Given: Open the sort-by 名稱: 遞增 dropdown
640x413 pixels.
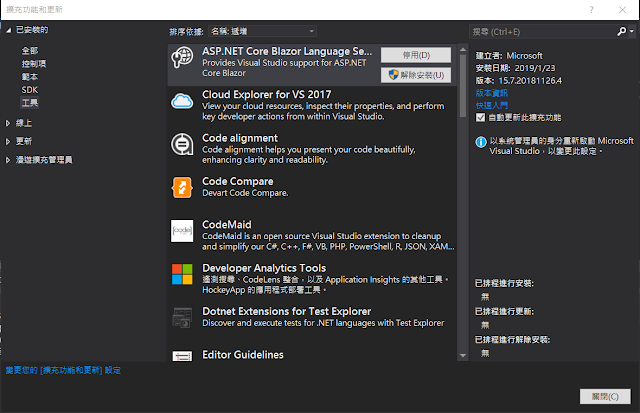Looking at the screenshot, I should (x=262, y=31).
